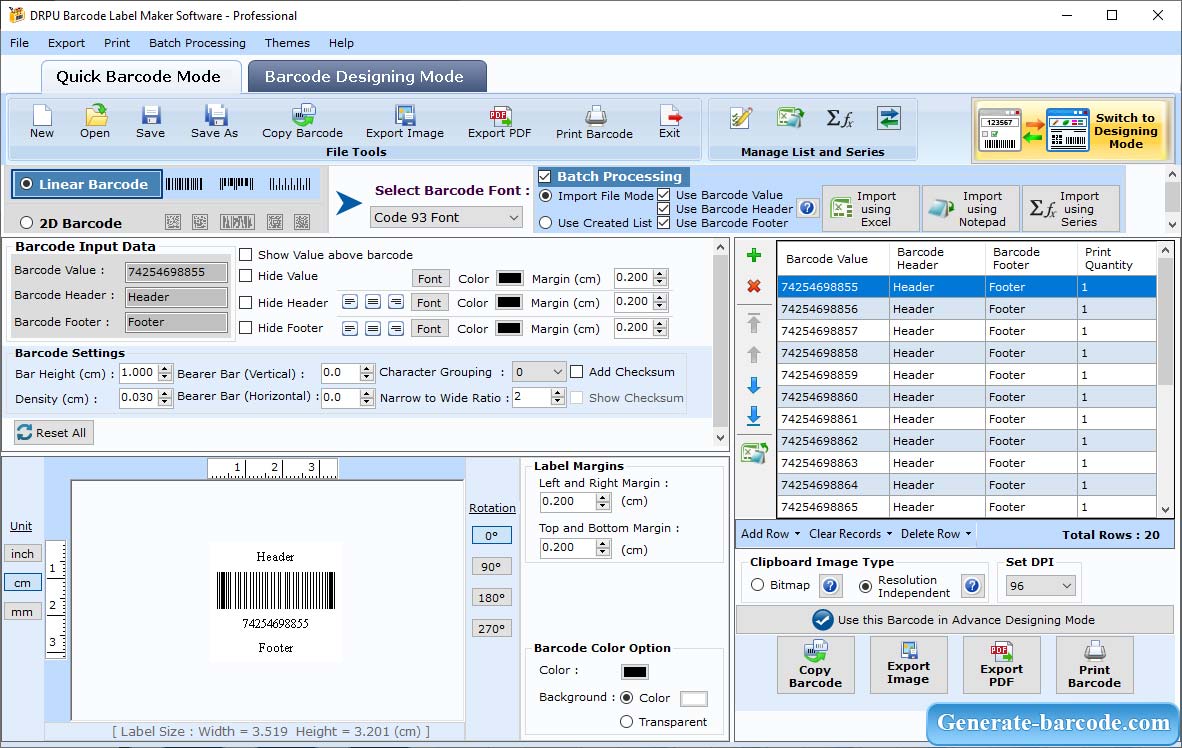Expand the Delete Row dropdown
The height and width of the screenshot is (748, 1182).
point(935,534)
